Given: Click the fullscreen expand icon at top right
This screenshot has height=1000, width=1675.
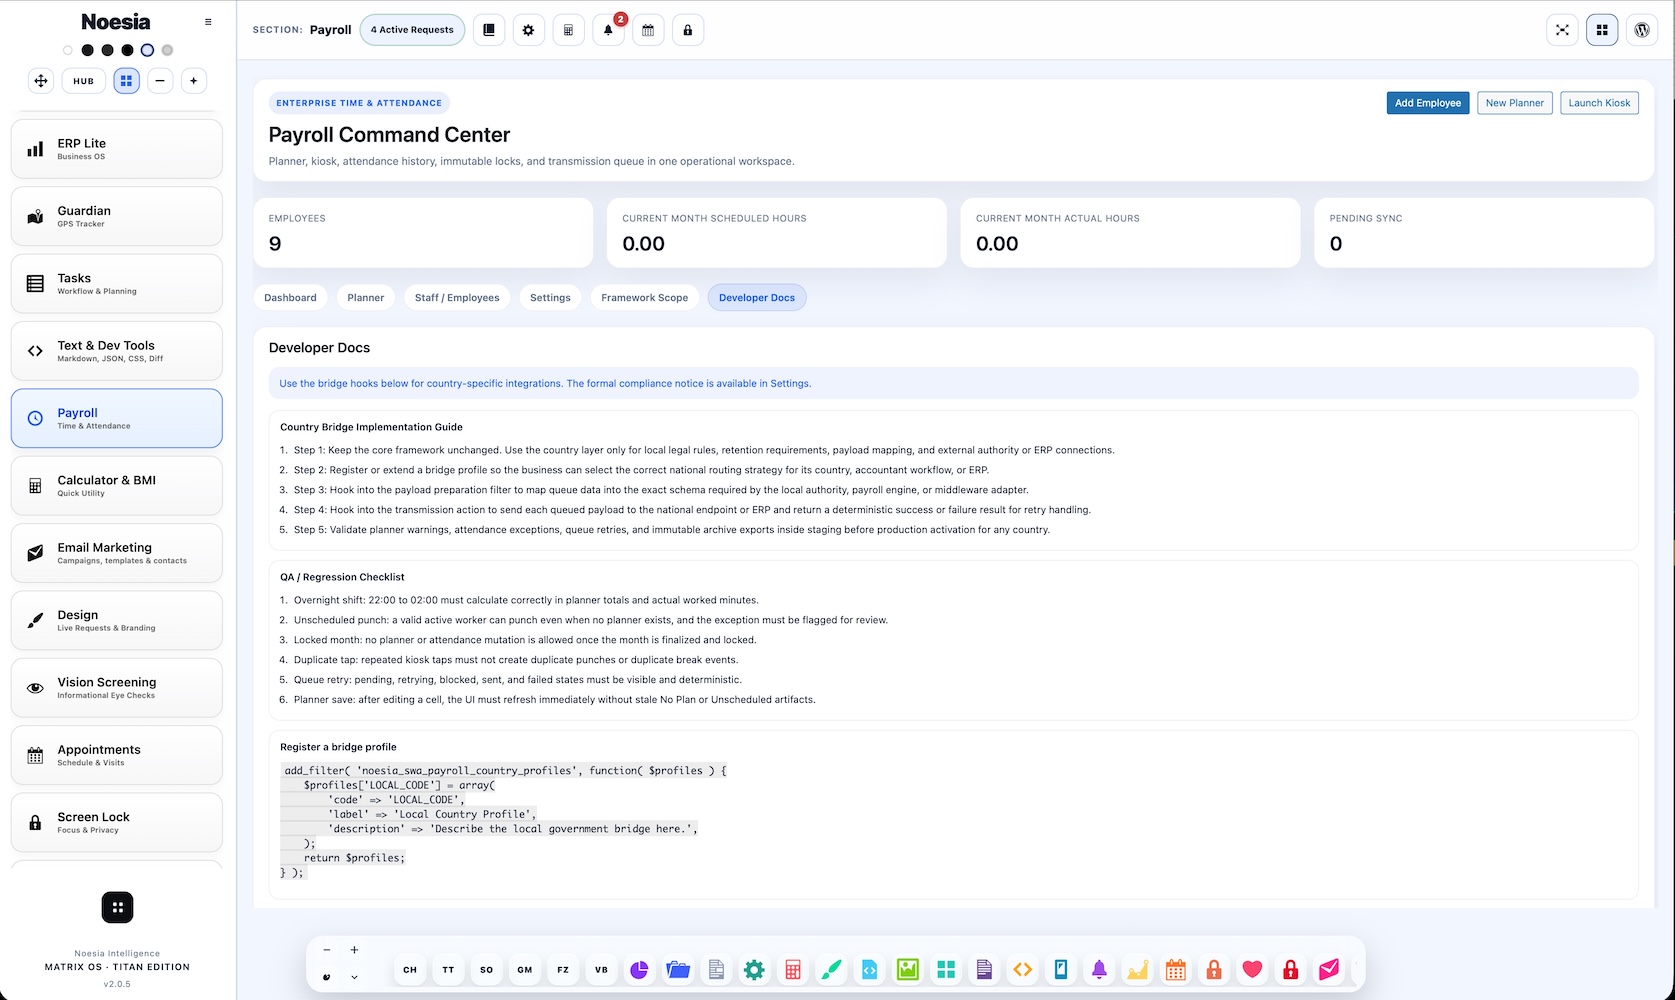Looking at the screenshot, I should coord(1562,30).
